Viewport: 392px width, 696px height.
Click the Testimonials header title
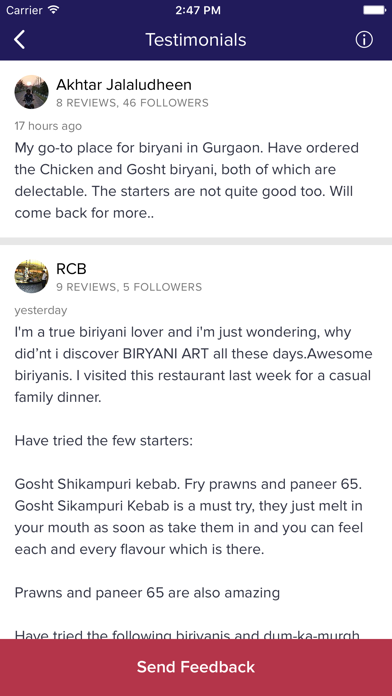click(x=196, y=40)
